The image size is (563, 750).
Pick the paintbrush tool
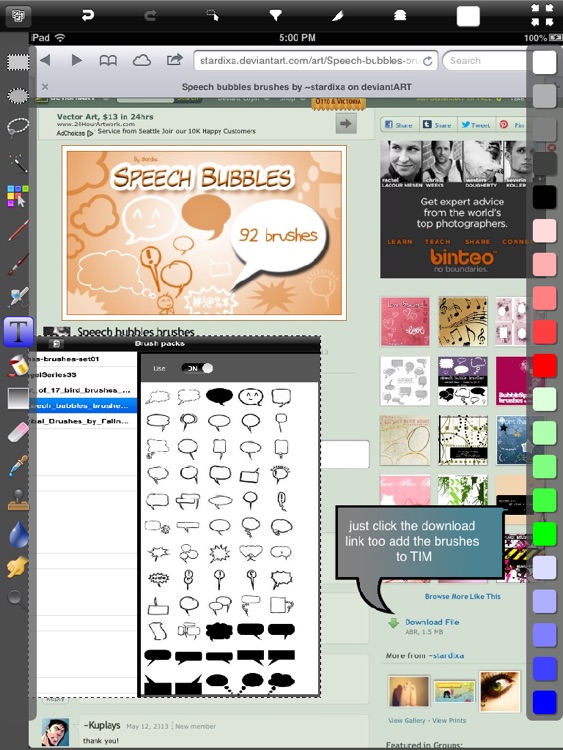(x=18, y=264)
